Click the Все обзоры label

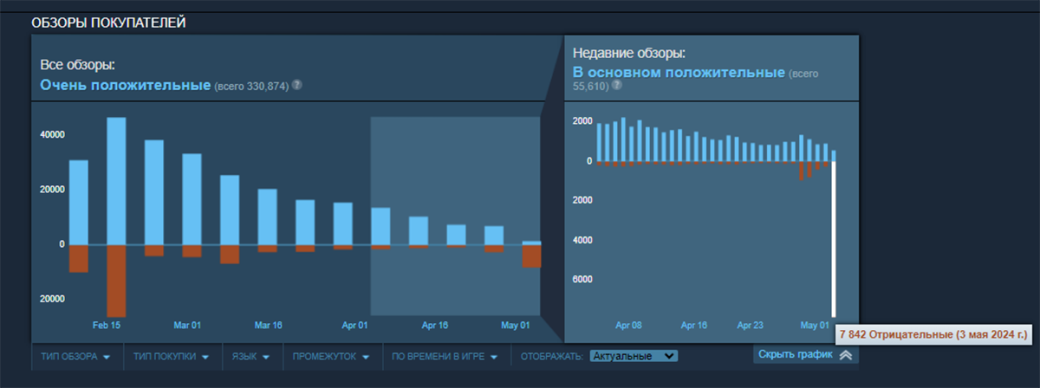click(x=78, y=65)
